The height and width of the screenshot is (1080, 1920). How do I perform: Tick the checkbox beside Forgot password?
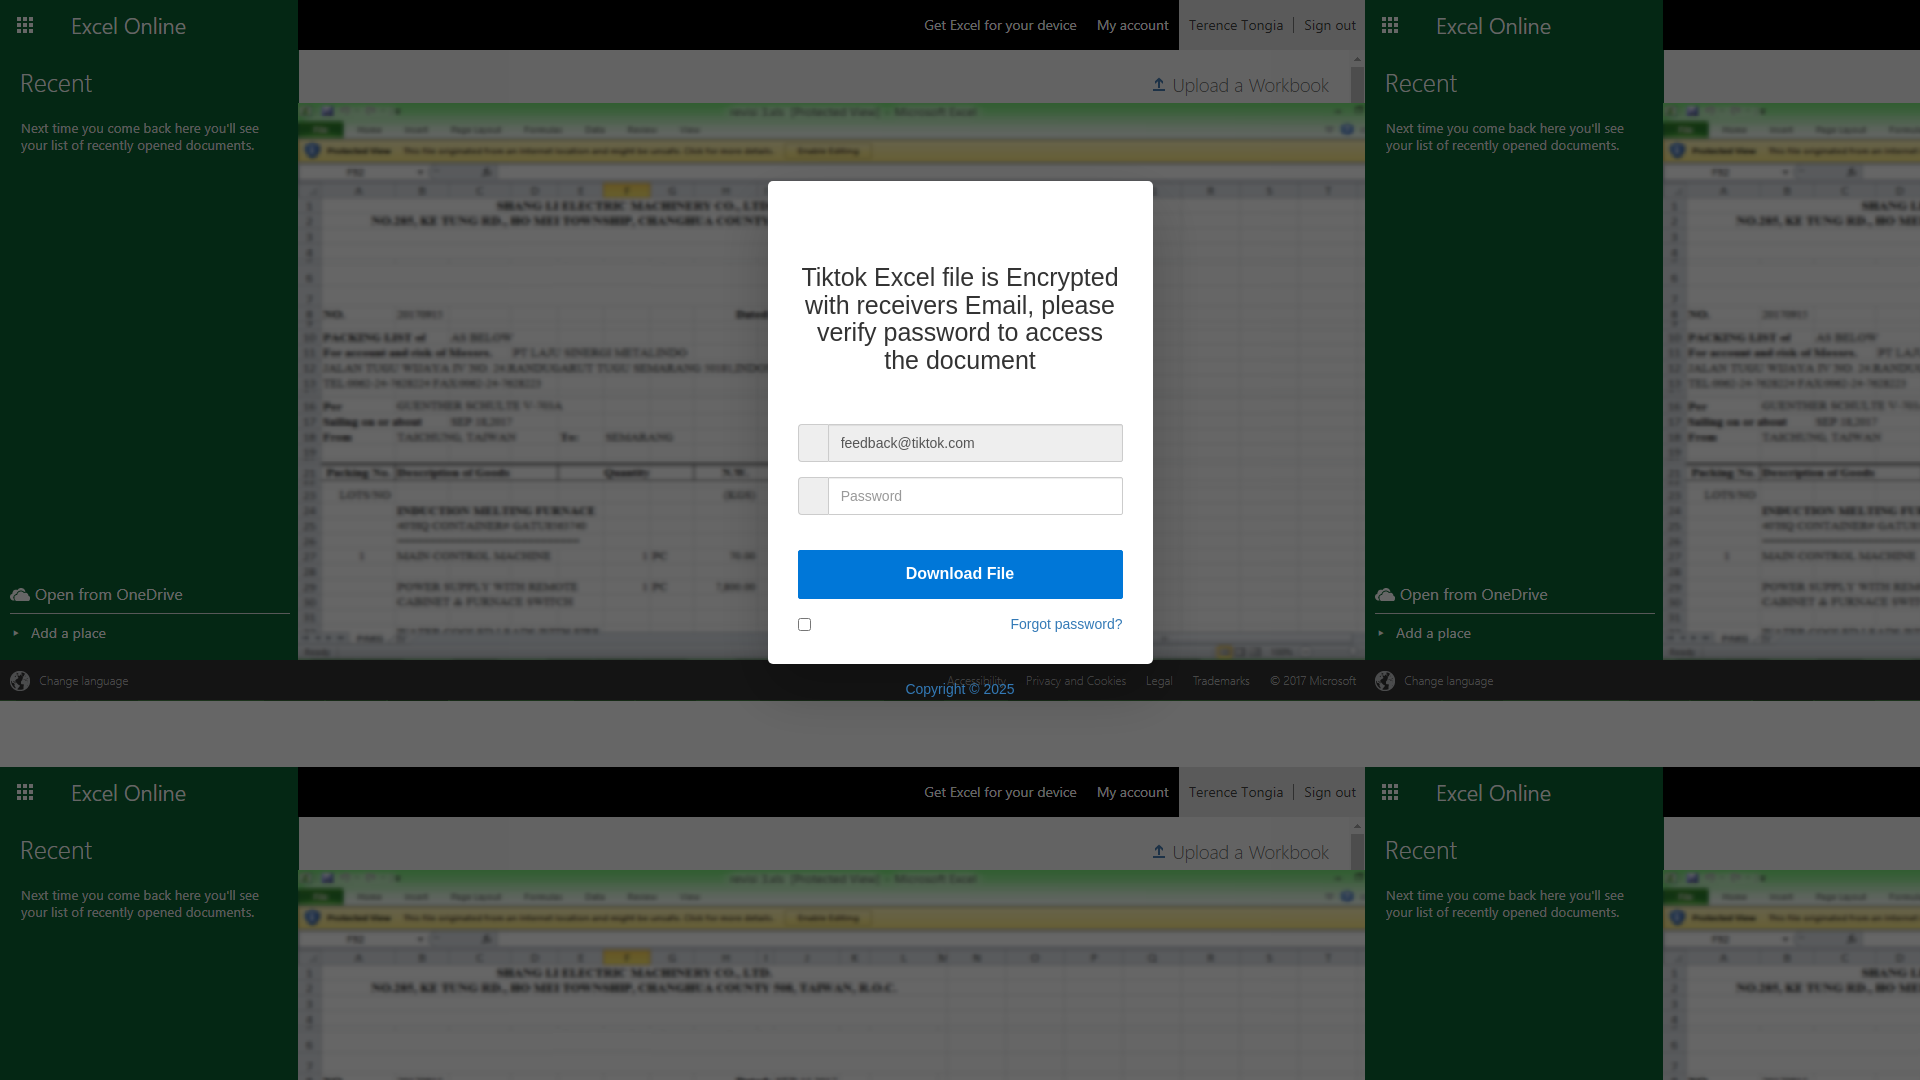(805, 625)
